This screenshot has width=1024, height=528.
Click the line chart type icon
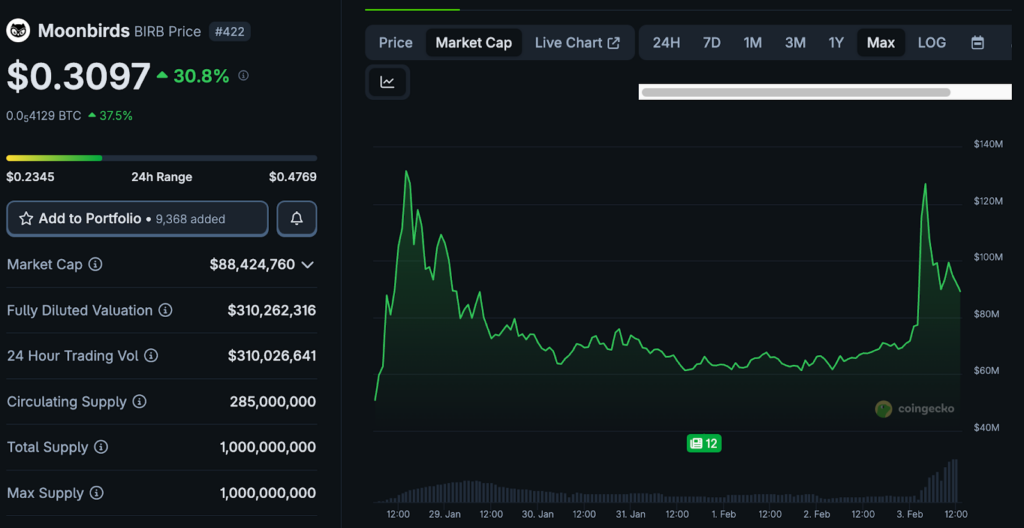tap(387, 82)
